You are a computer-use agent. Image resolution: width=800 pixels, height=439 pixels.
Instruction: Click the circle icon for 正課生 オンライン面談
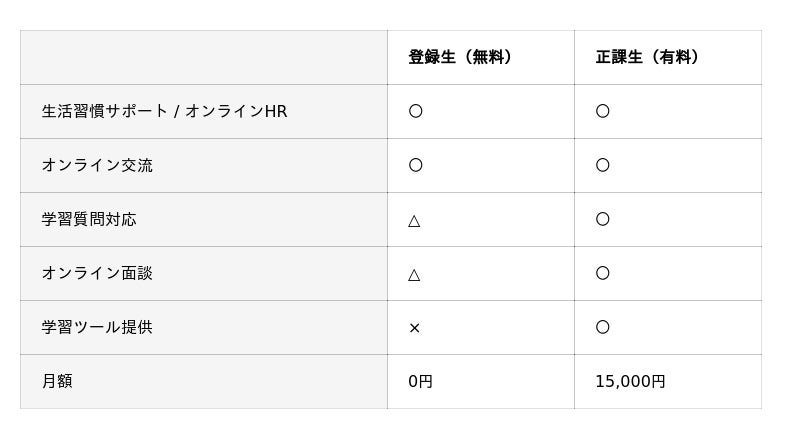602,274
